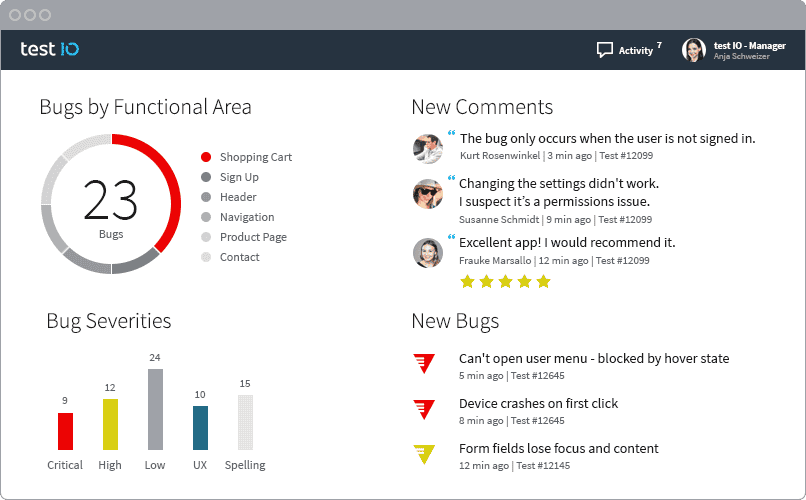806x500 pixels.
Task: Open the Activity speech bubble icon
Action: (604, 49)
